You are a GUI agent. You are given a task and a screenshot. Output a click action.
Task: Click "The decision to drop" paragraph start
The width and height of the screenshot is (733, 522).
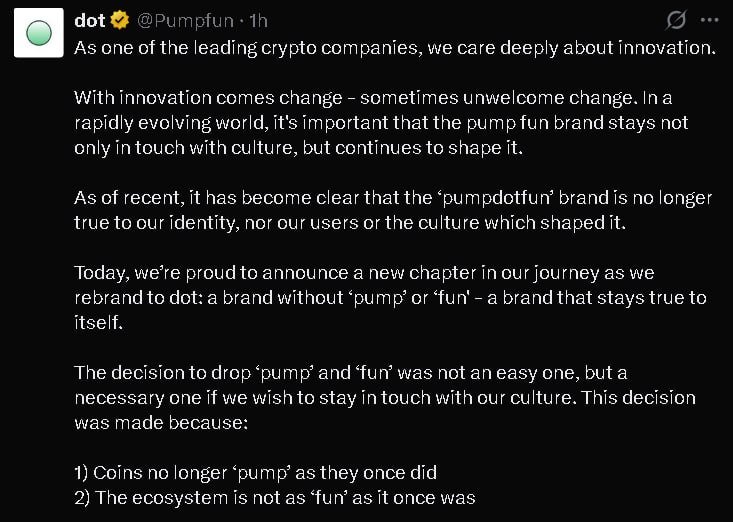[160, 373]
